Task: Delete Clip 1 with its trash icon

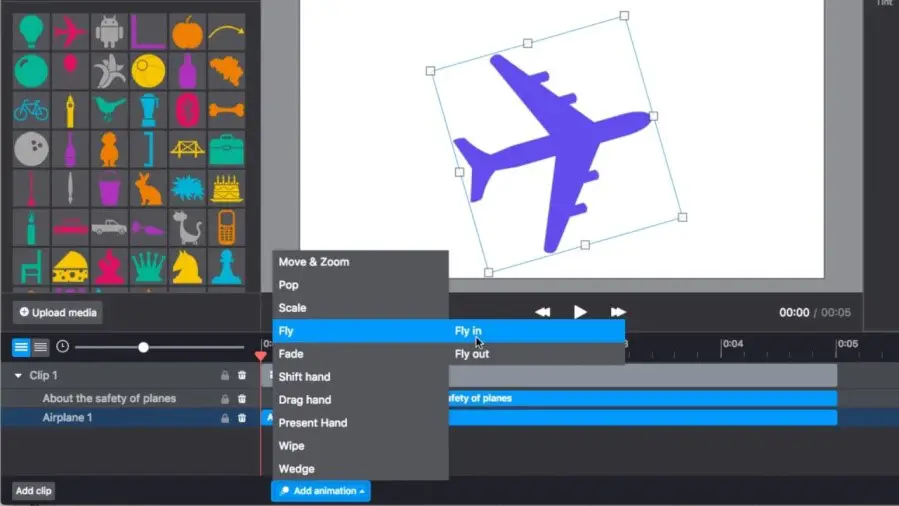Action: click(x=242, y=375)
